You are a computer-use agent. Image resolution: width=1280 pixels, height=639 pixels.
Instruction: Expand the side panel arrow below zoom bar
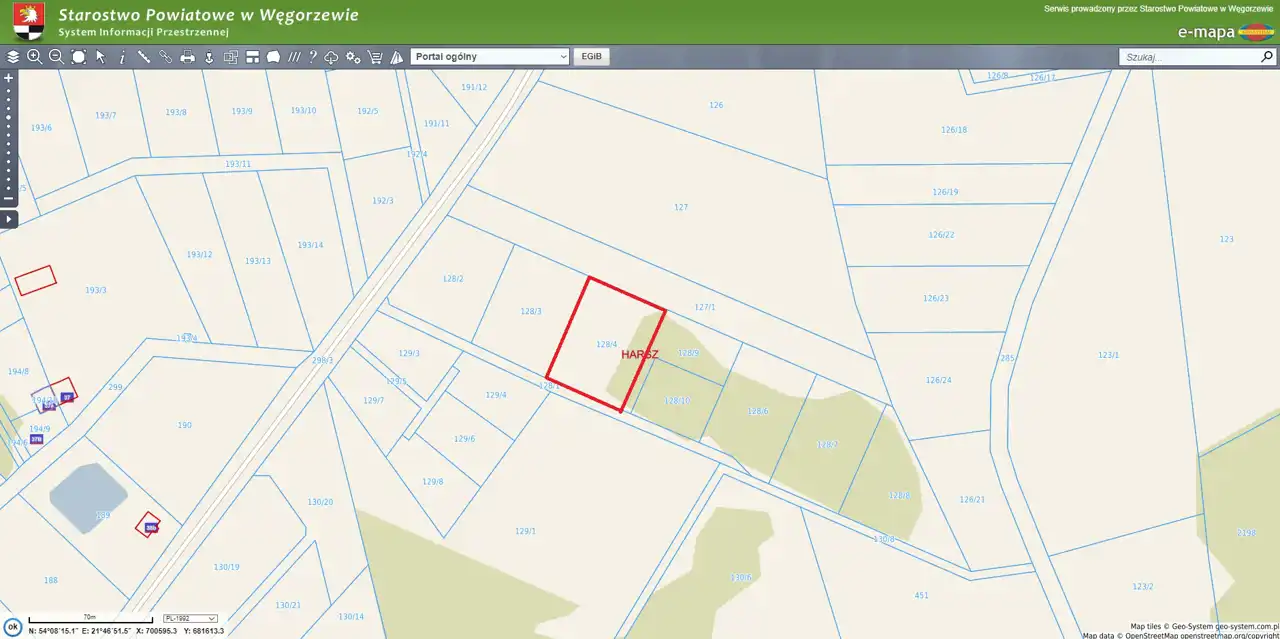tap(8, 219)
